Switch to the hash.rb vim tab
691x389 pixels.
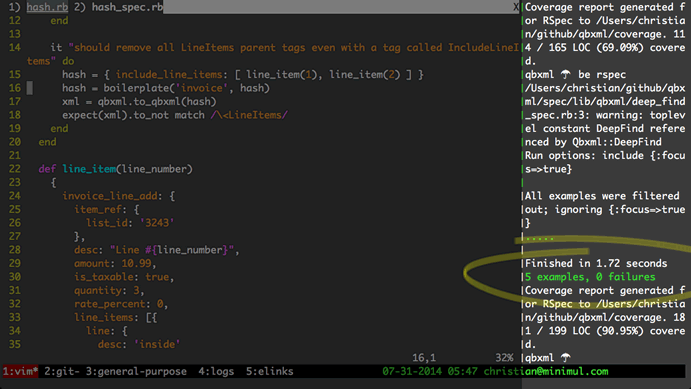(x=47, y=7)
